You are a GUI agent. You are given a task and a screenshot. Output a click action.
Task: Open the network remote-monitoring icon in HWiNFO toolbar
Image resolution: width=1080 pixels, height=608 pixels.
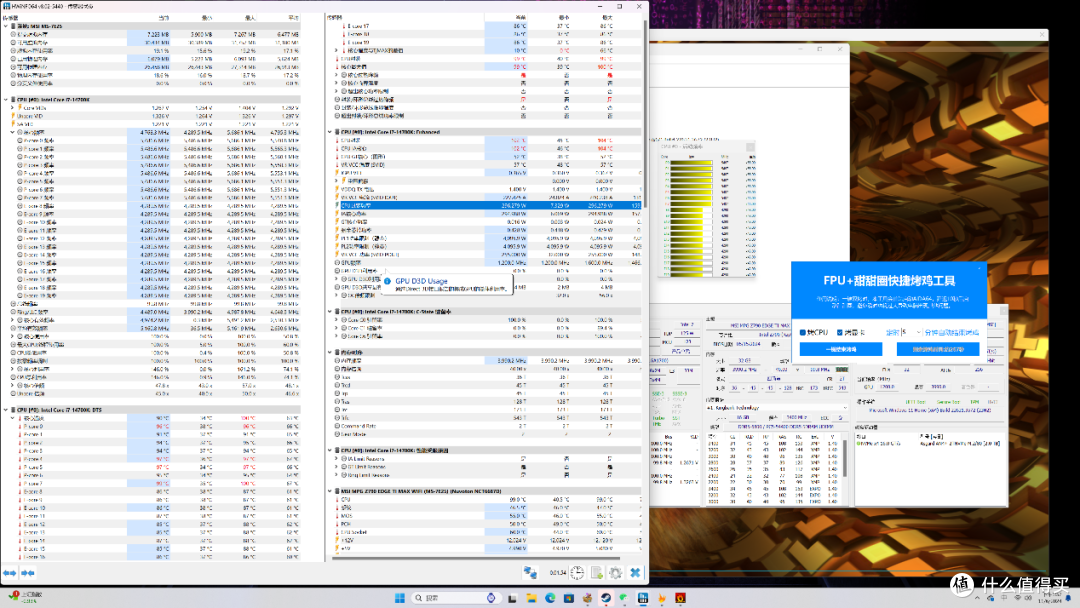[x=530, y=573]
